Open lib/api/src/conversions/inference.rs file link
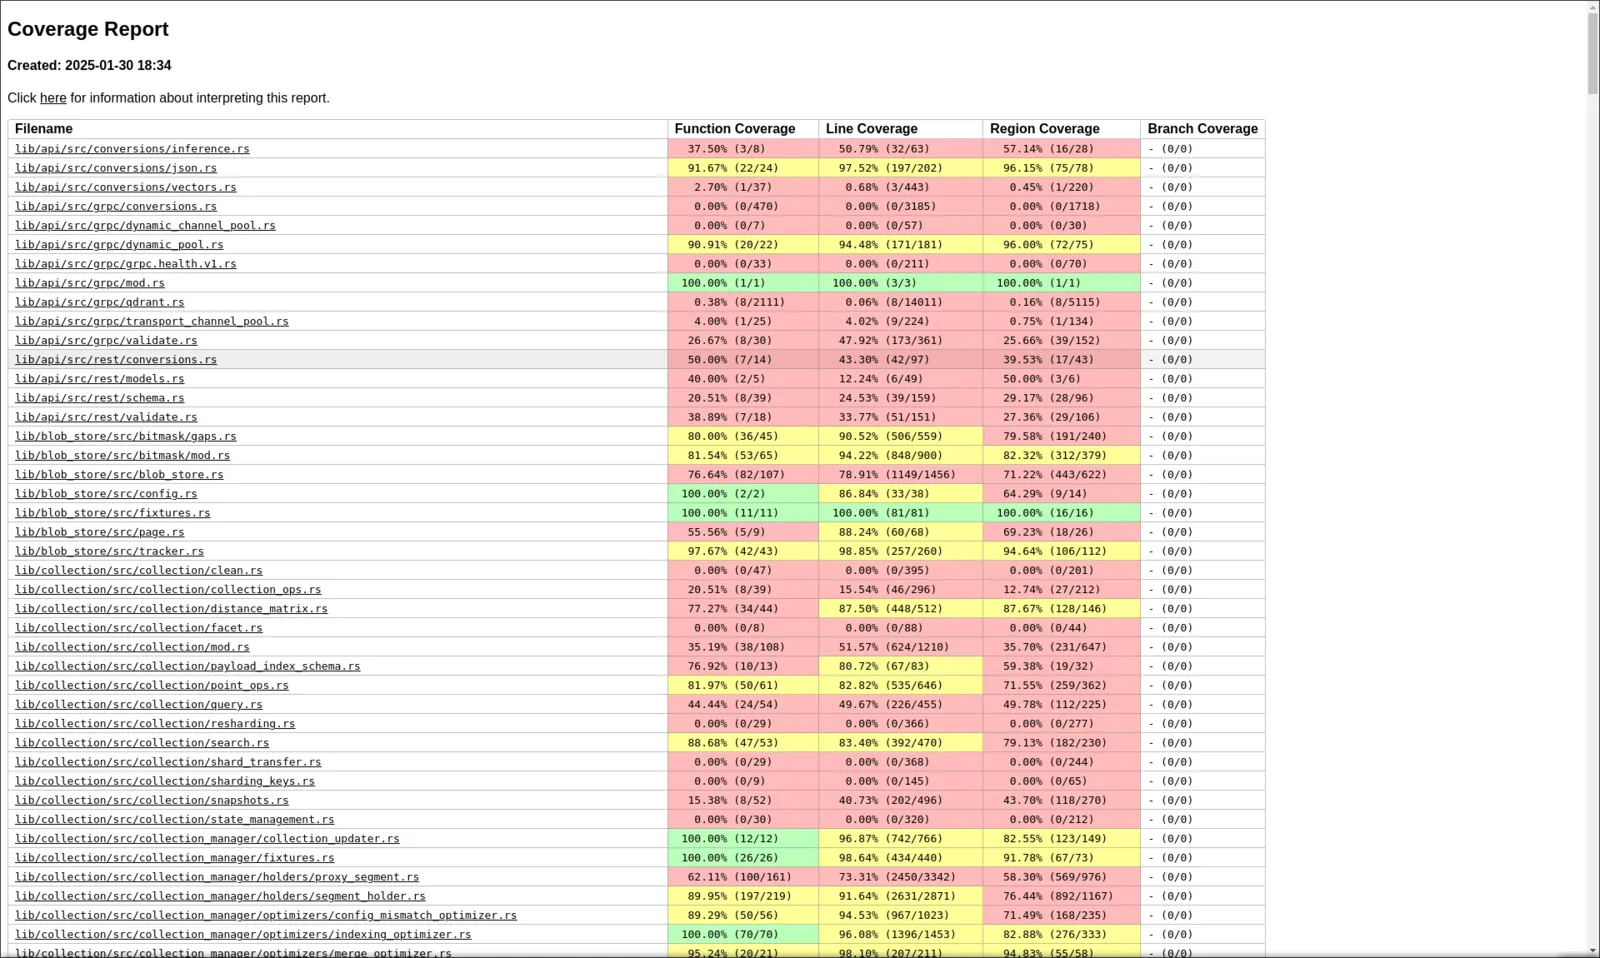1600x958 pixels. (x=132, y=149)
